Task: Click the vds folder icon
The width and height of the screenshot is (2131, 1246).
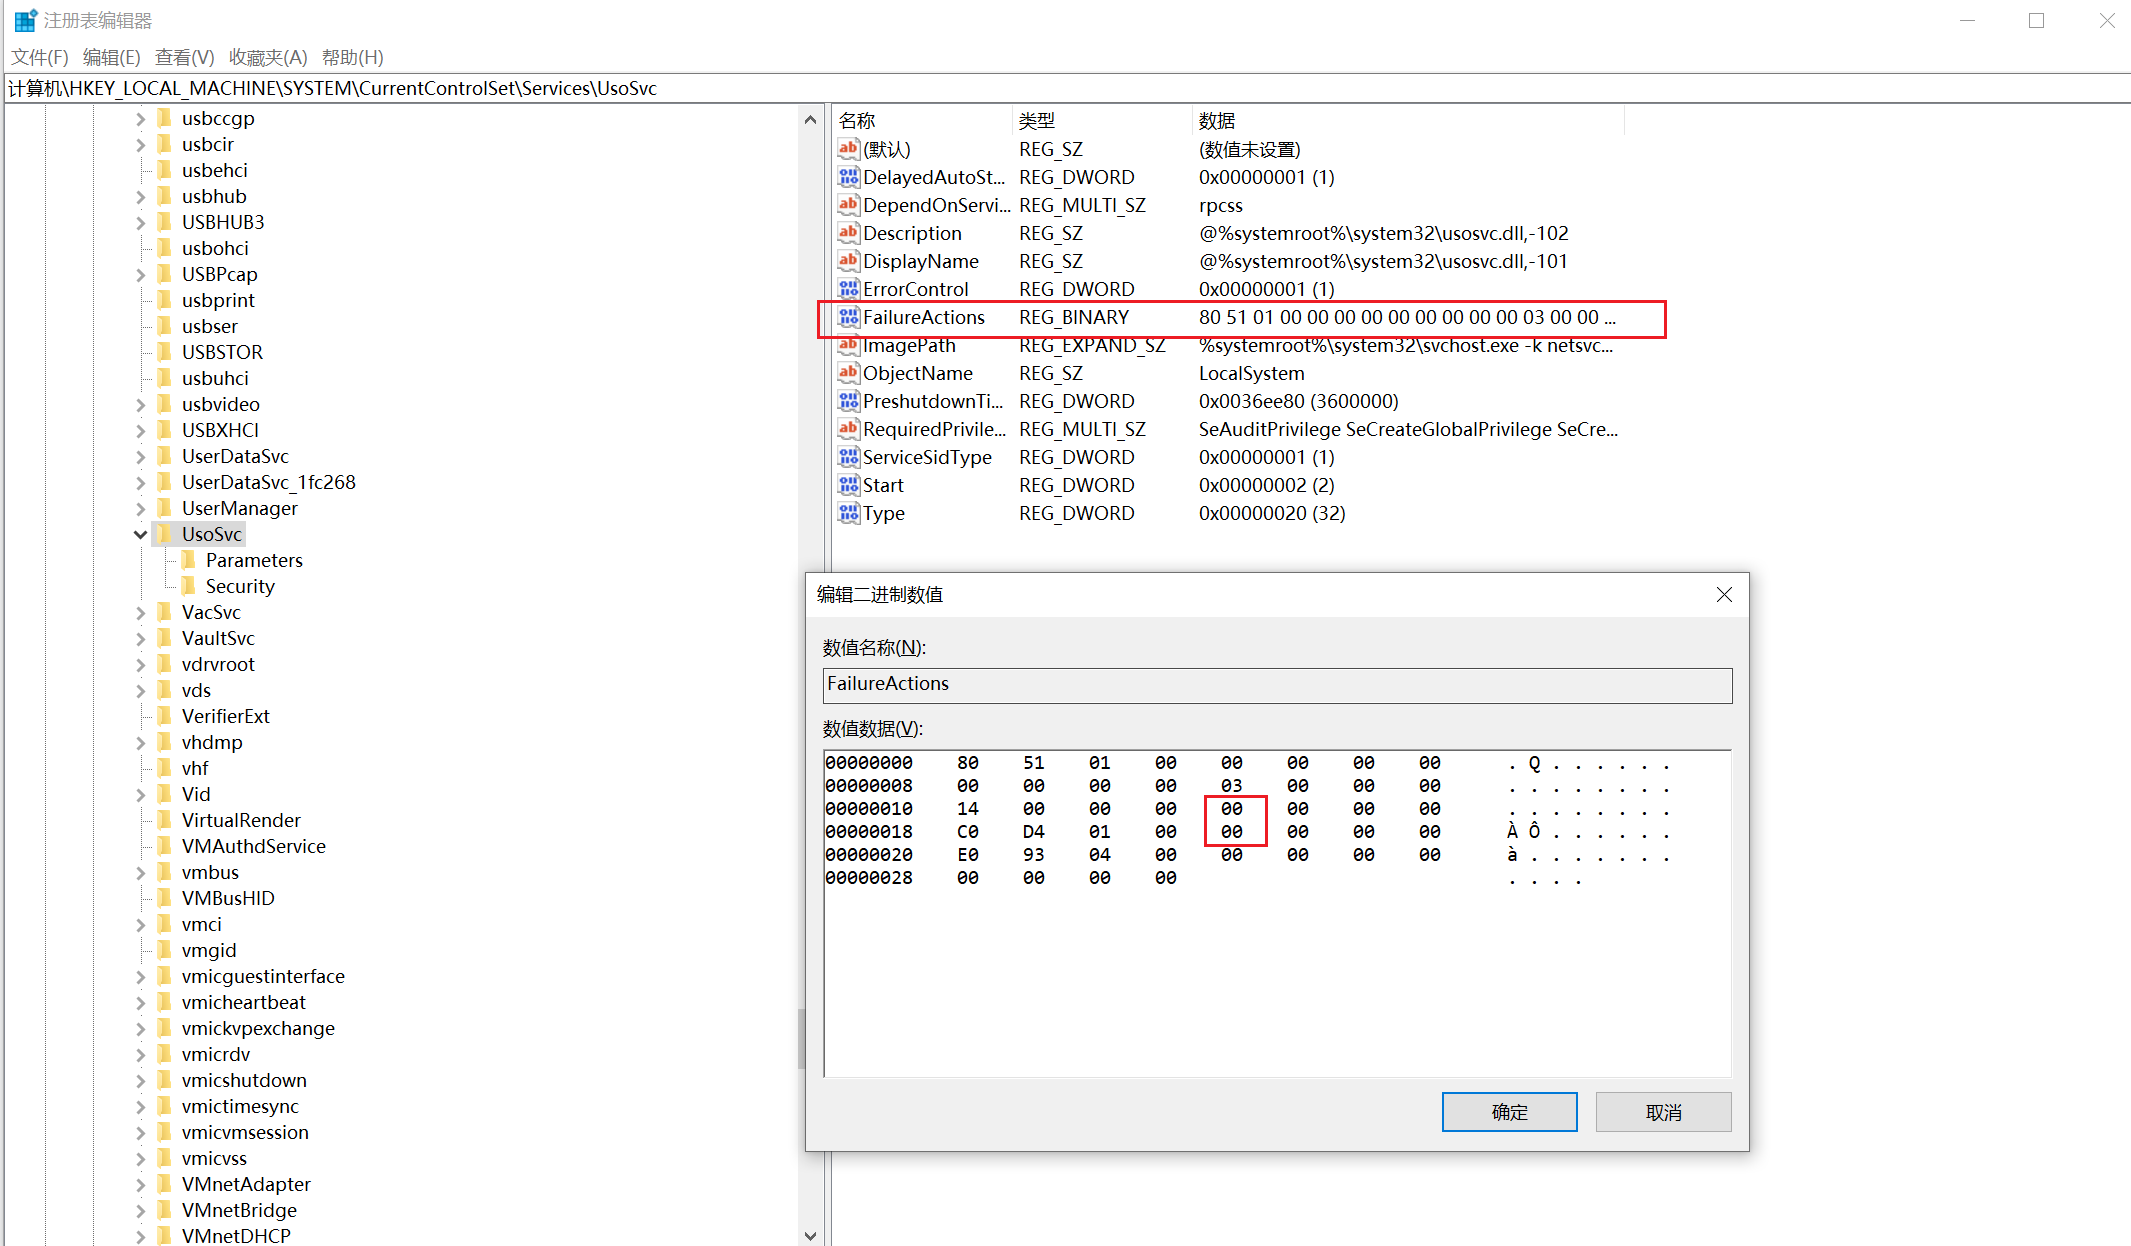Action: [x=165, y=689]
